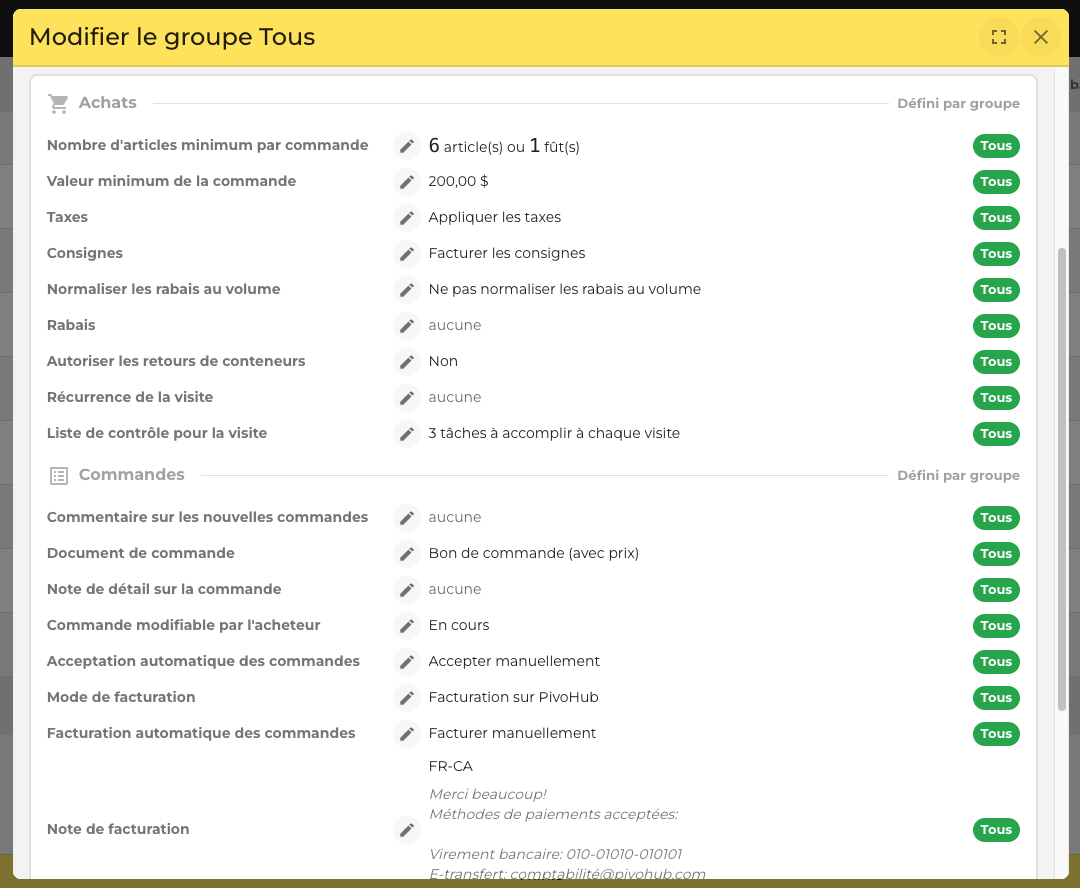Edit the Consignes setting
Viewport: 1080px width, 888px height.
(x=406, y=254)
